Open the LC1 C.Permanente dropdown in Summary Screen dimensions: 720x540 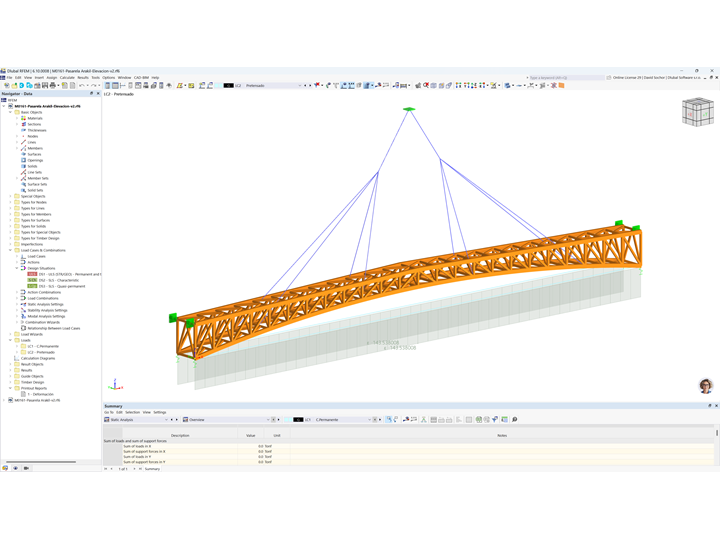(x=369, y=420)
